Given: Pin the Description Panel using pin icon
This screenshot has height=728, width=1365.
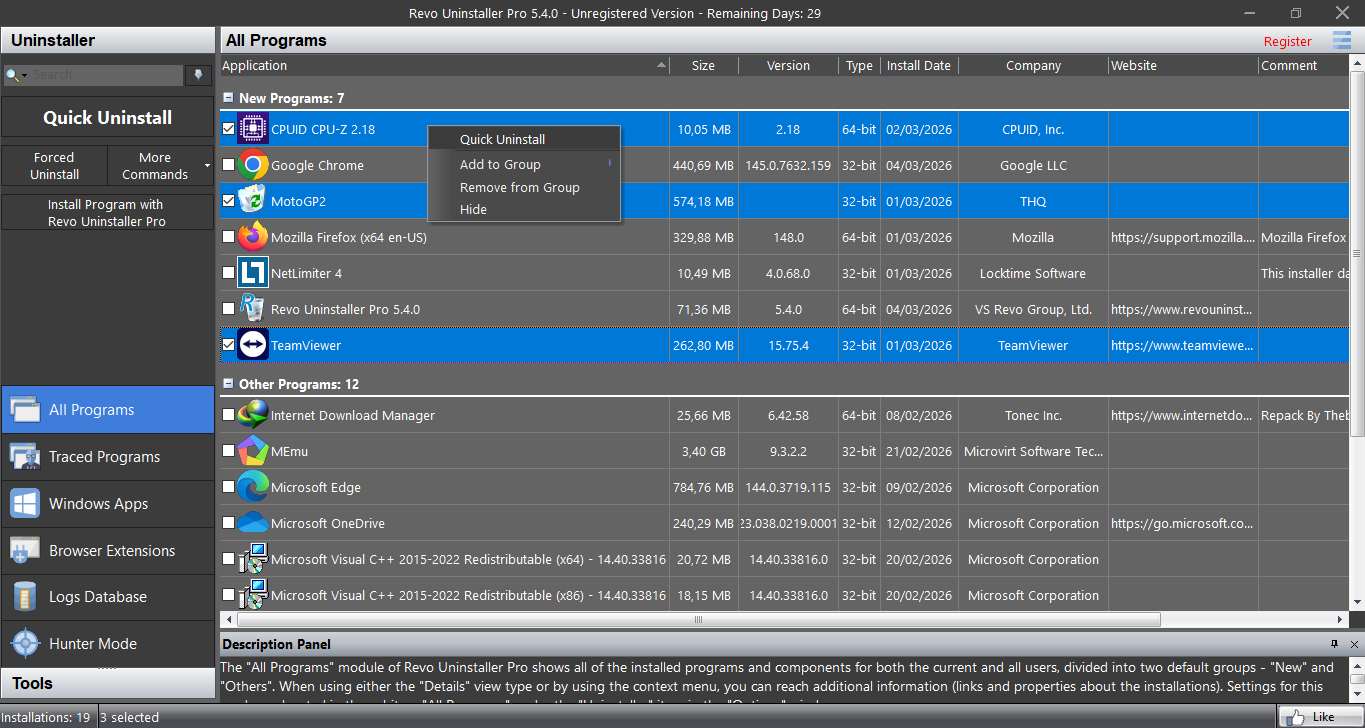Looking at the screenshot, I should point(1334,644).
